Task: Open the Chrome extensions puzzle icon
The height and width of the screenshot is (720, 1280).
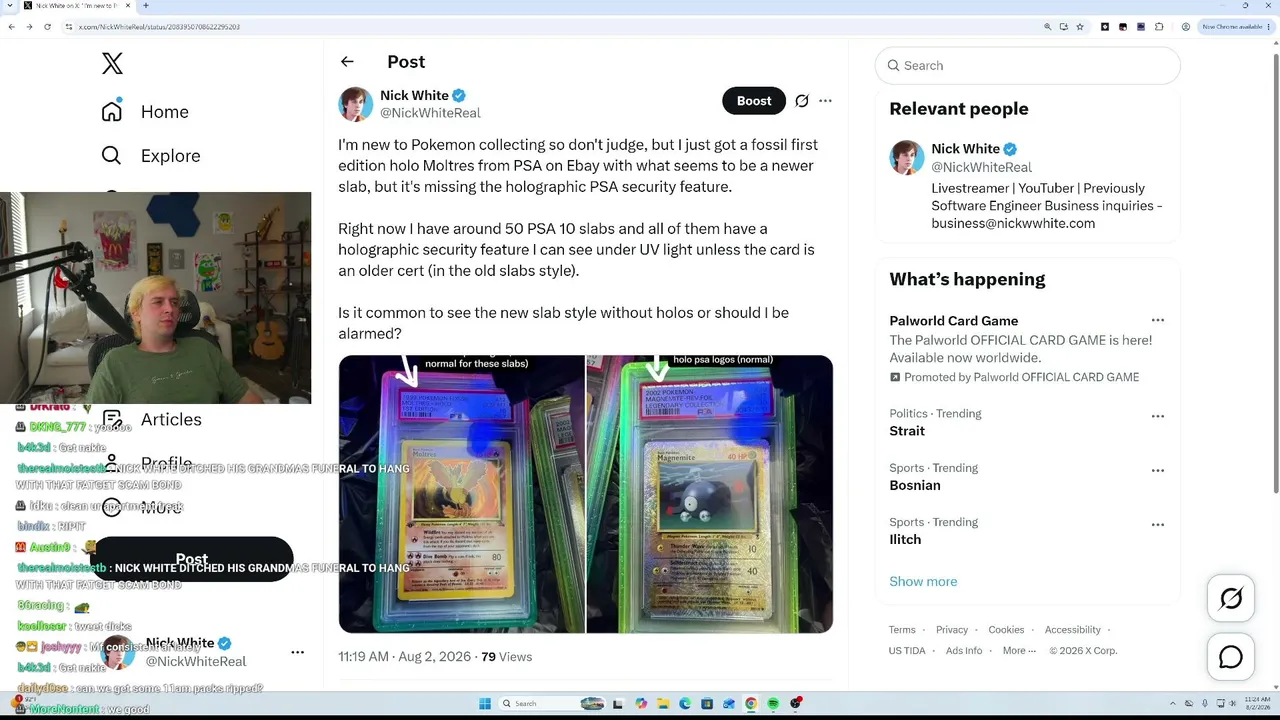Action: pyautogui.click(x=1159, y=27)
